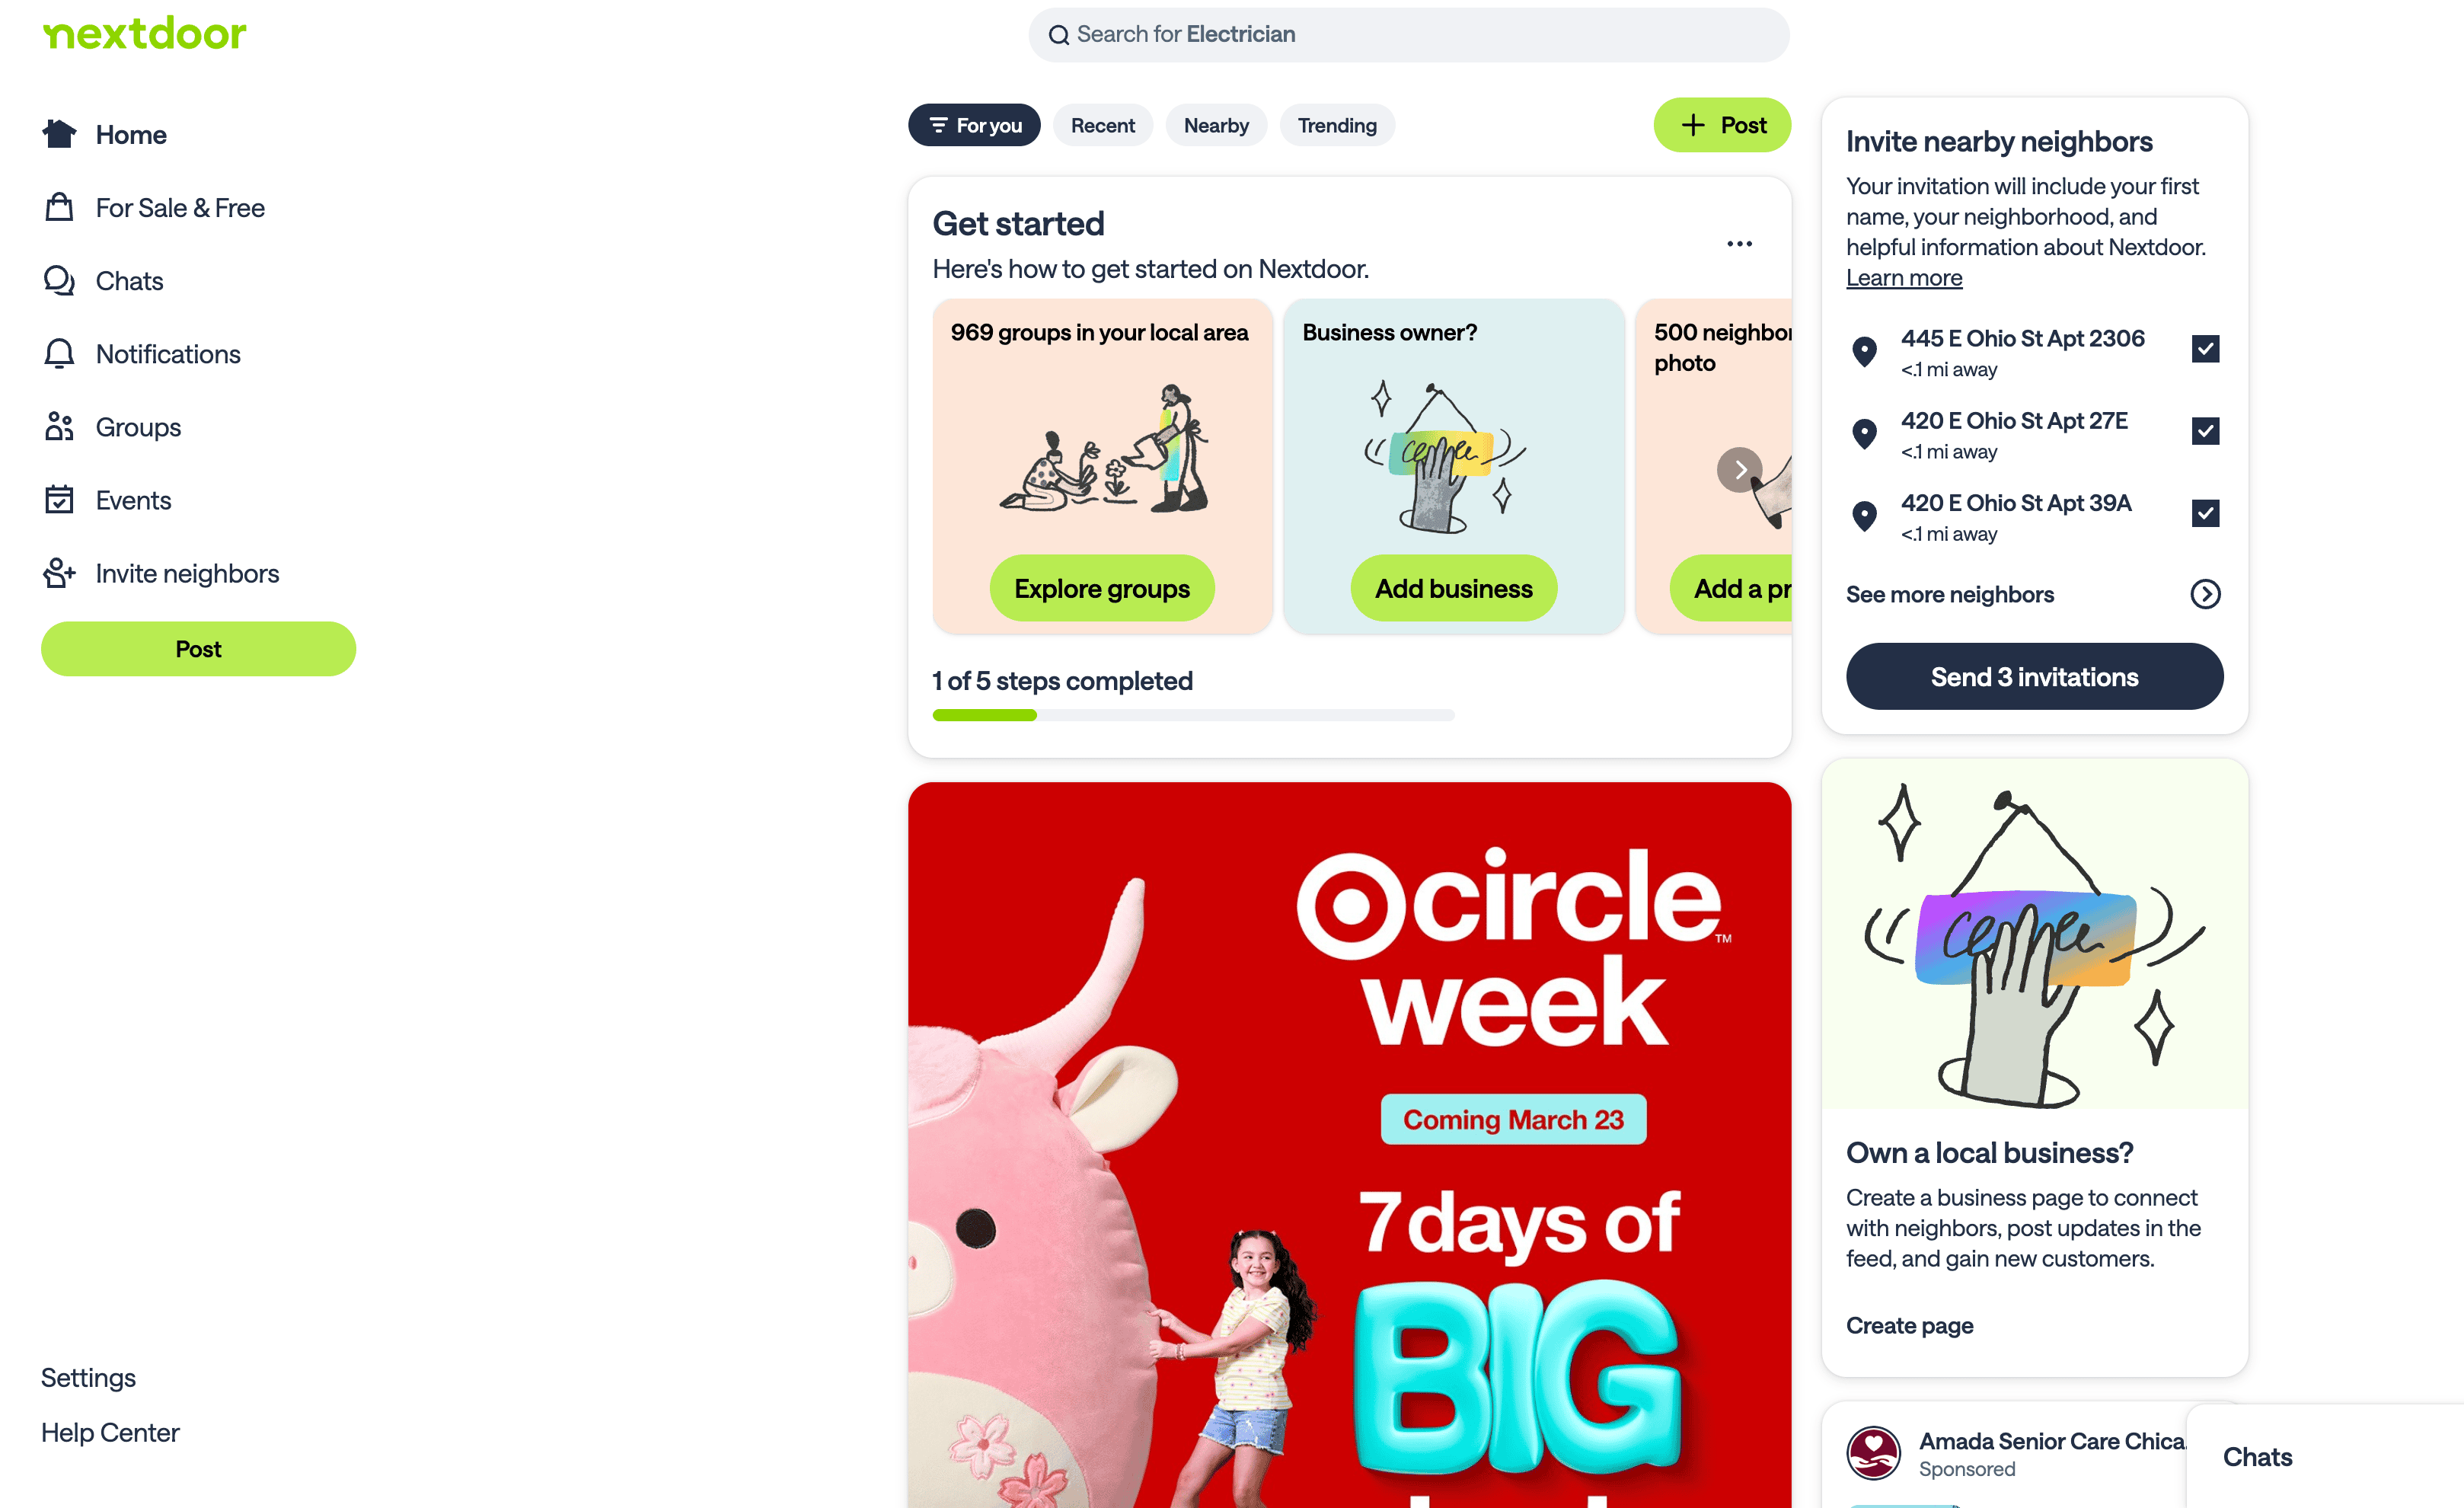
Task: Open the Home house icon
Action: coord(59,134)
